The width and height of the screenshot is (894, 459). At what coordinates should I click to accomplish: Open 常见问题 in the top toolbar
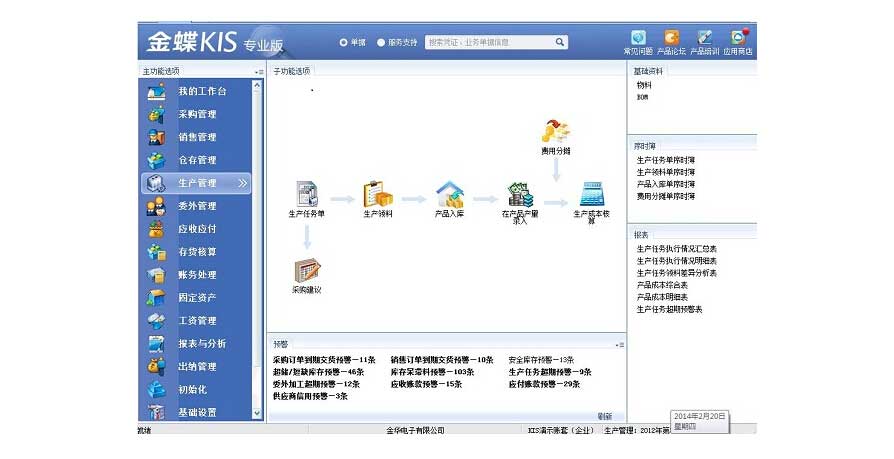[637, 38]
